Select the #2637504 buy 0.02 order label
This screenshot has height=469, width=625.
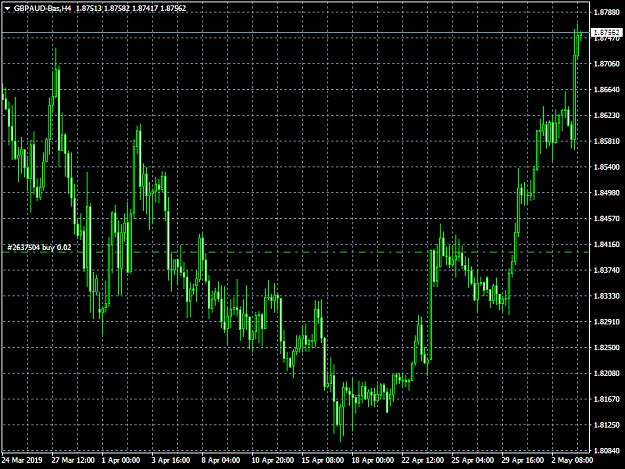39,248
